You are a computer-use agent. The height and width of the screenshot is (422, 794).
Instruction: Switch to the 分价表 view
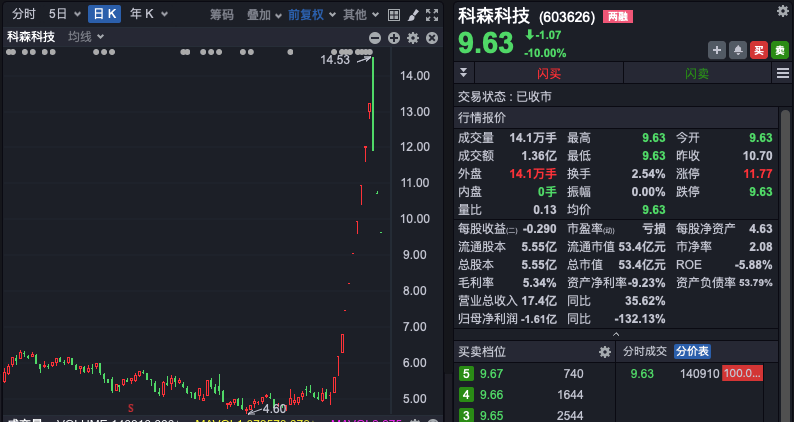tap(692, 351)
